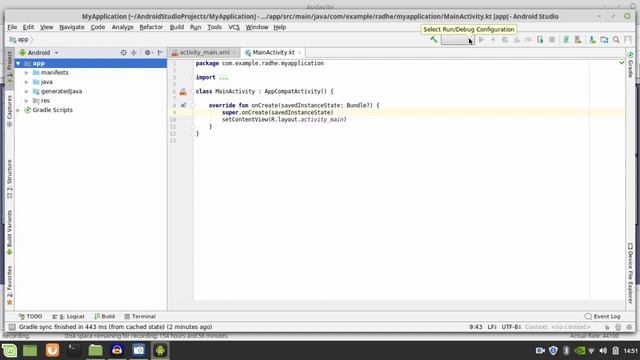Expand the generatedJava folder

[x=27, y=91]
